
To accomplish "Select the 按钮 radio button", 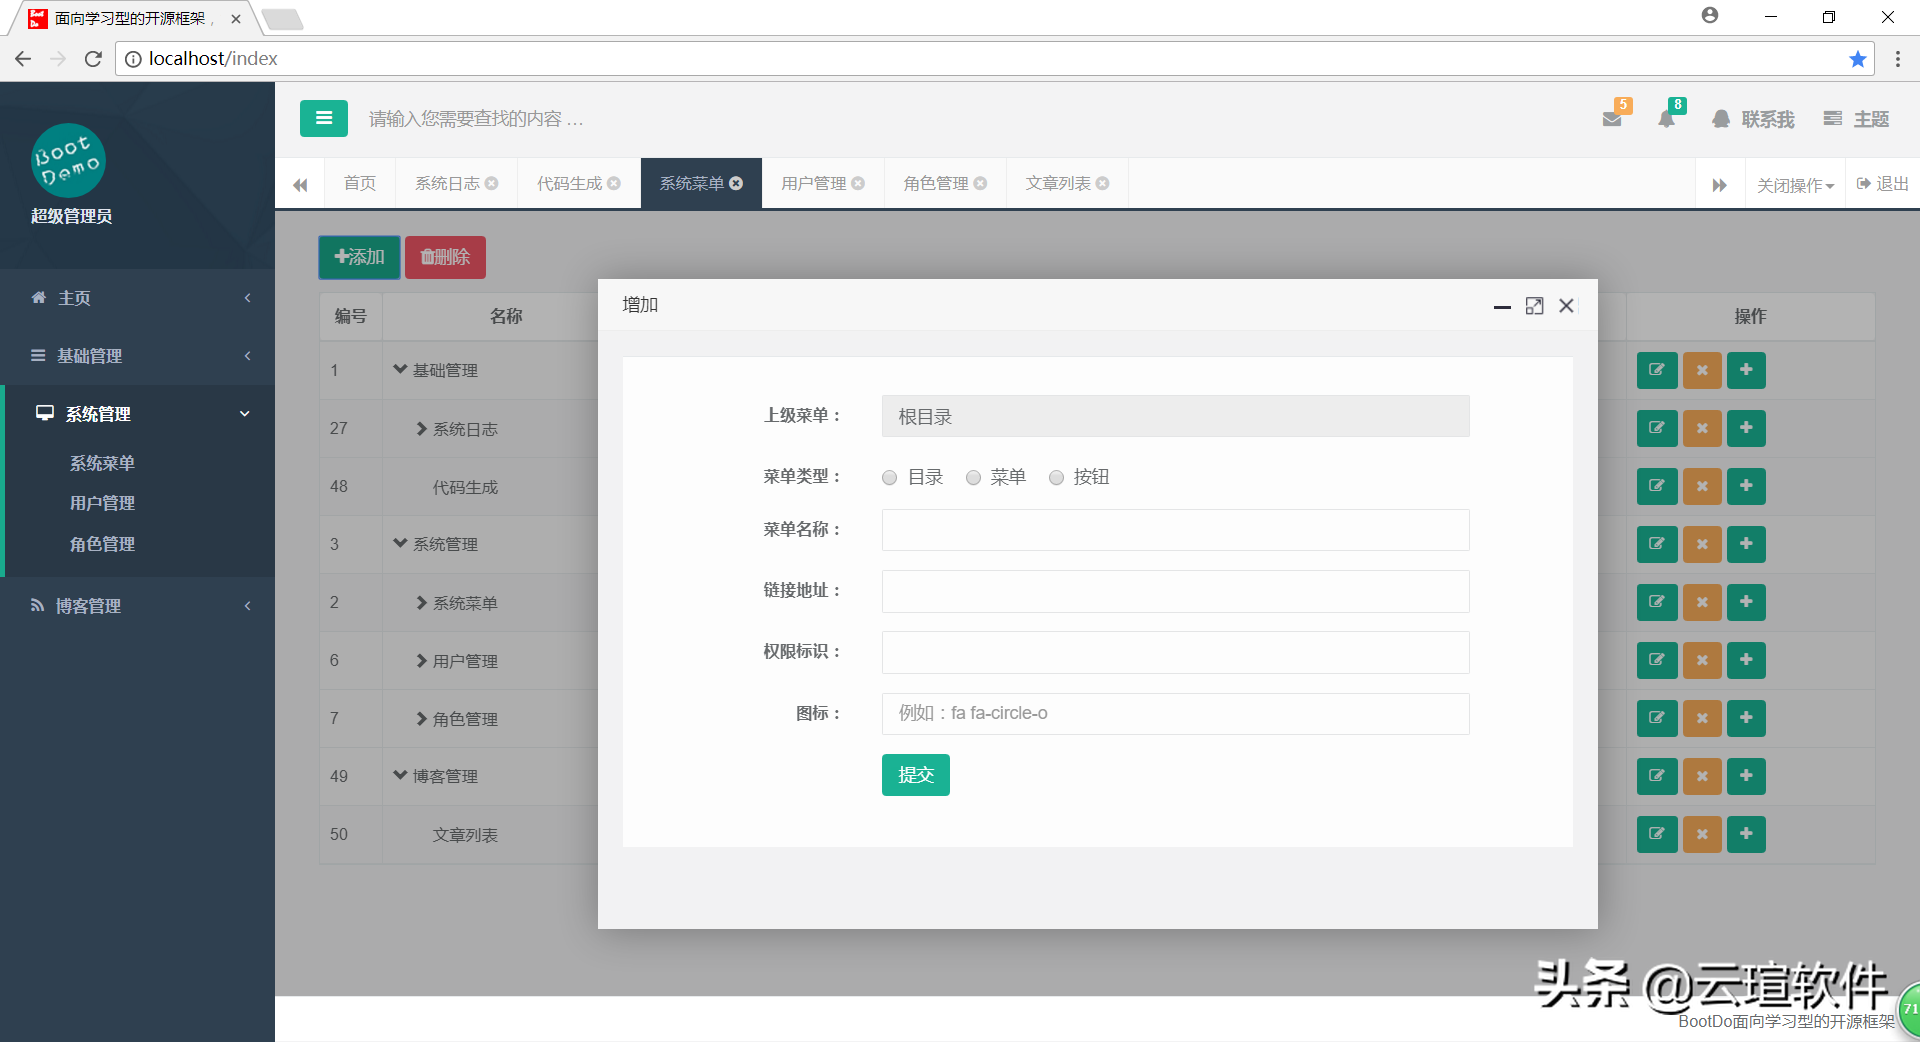I will [x=1056, y=478].
